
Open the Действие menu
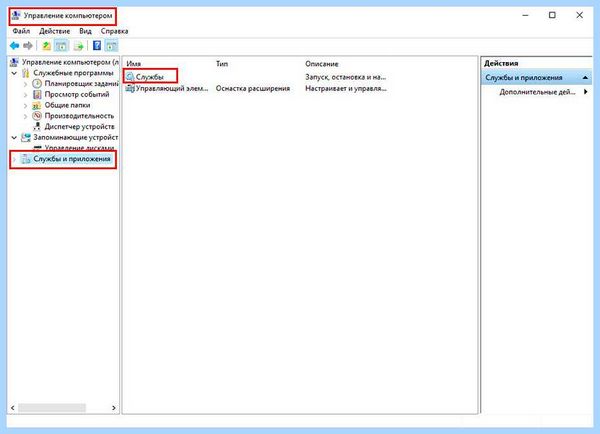(54, 31)
